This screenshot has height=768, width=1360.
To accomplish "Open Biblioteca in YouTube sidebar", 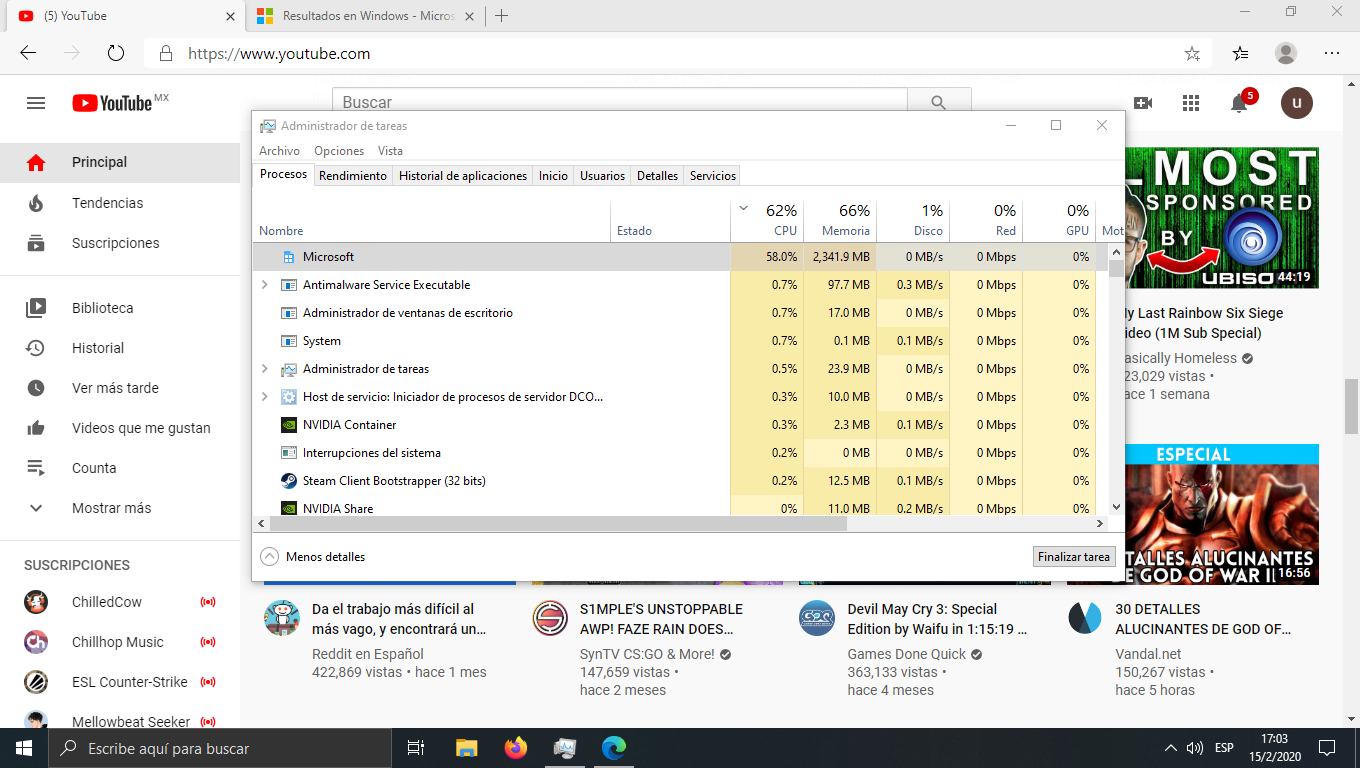I will click(x=120, y=308).
